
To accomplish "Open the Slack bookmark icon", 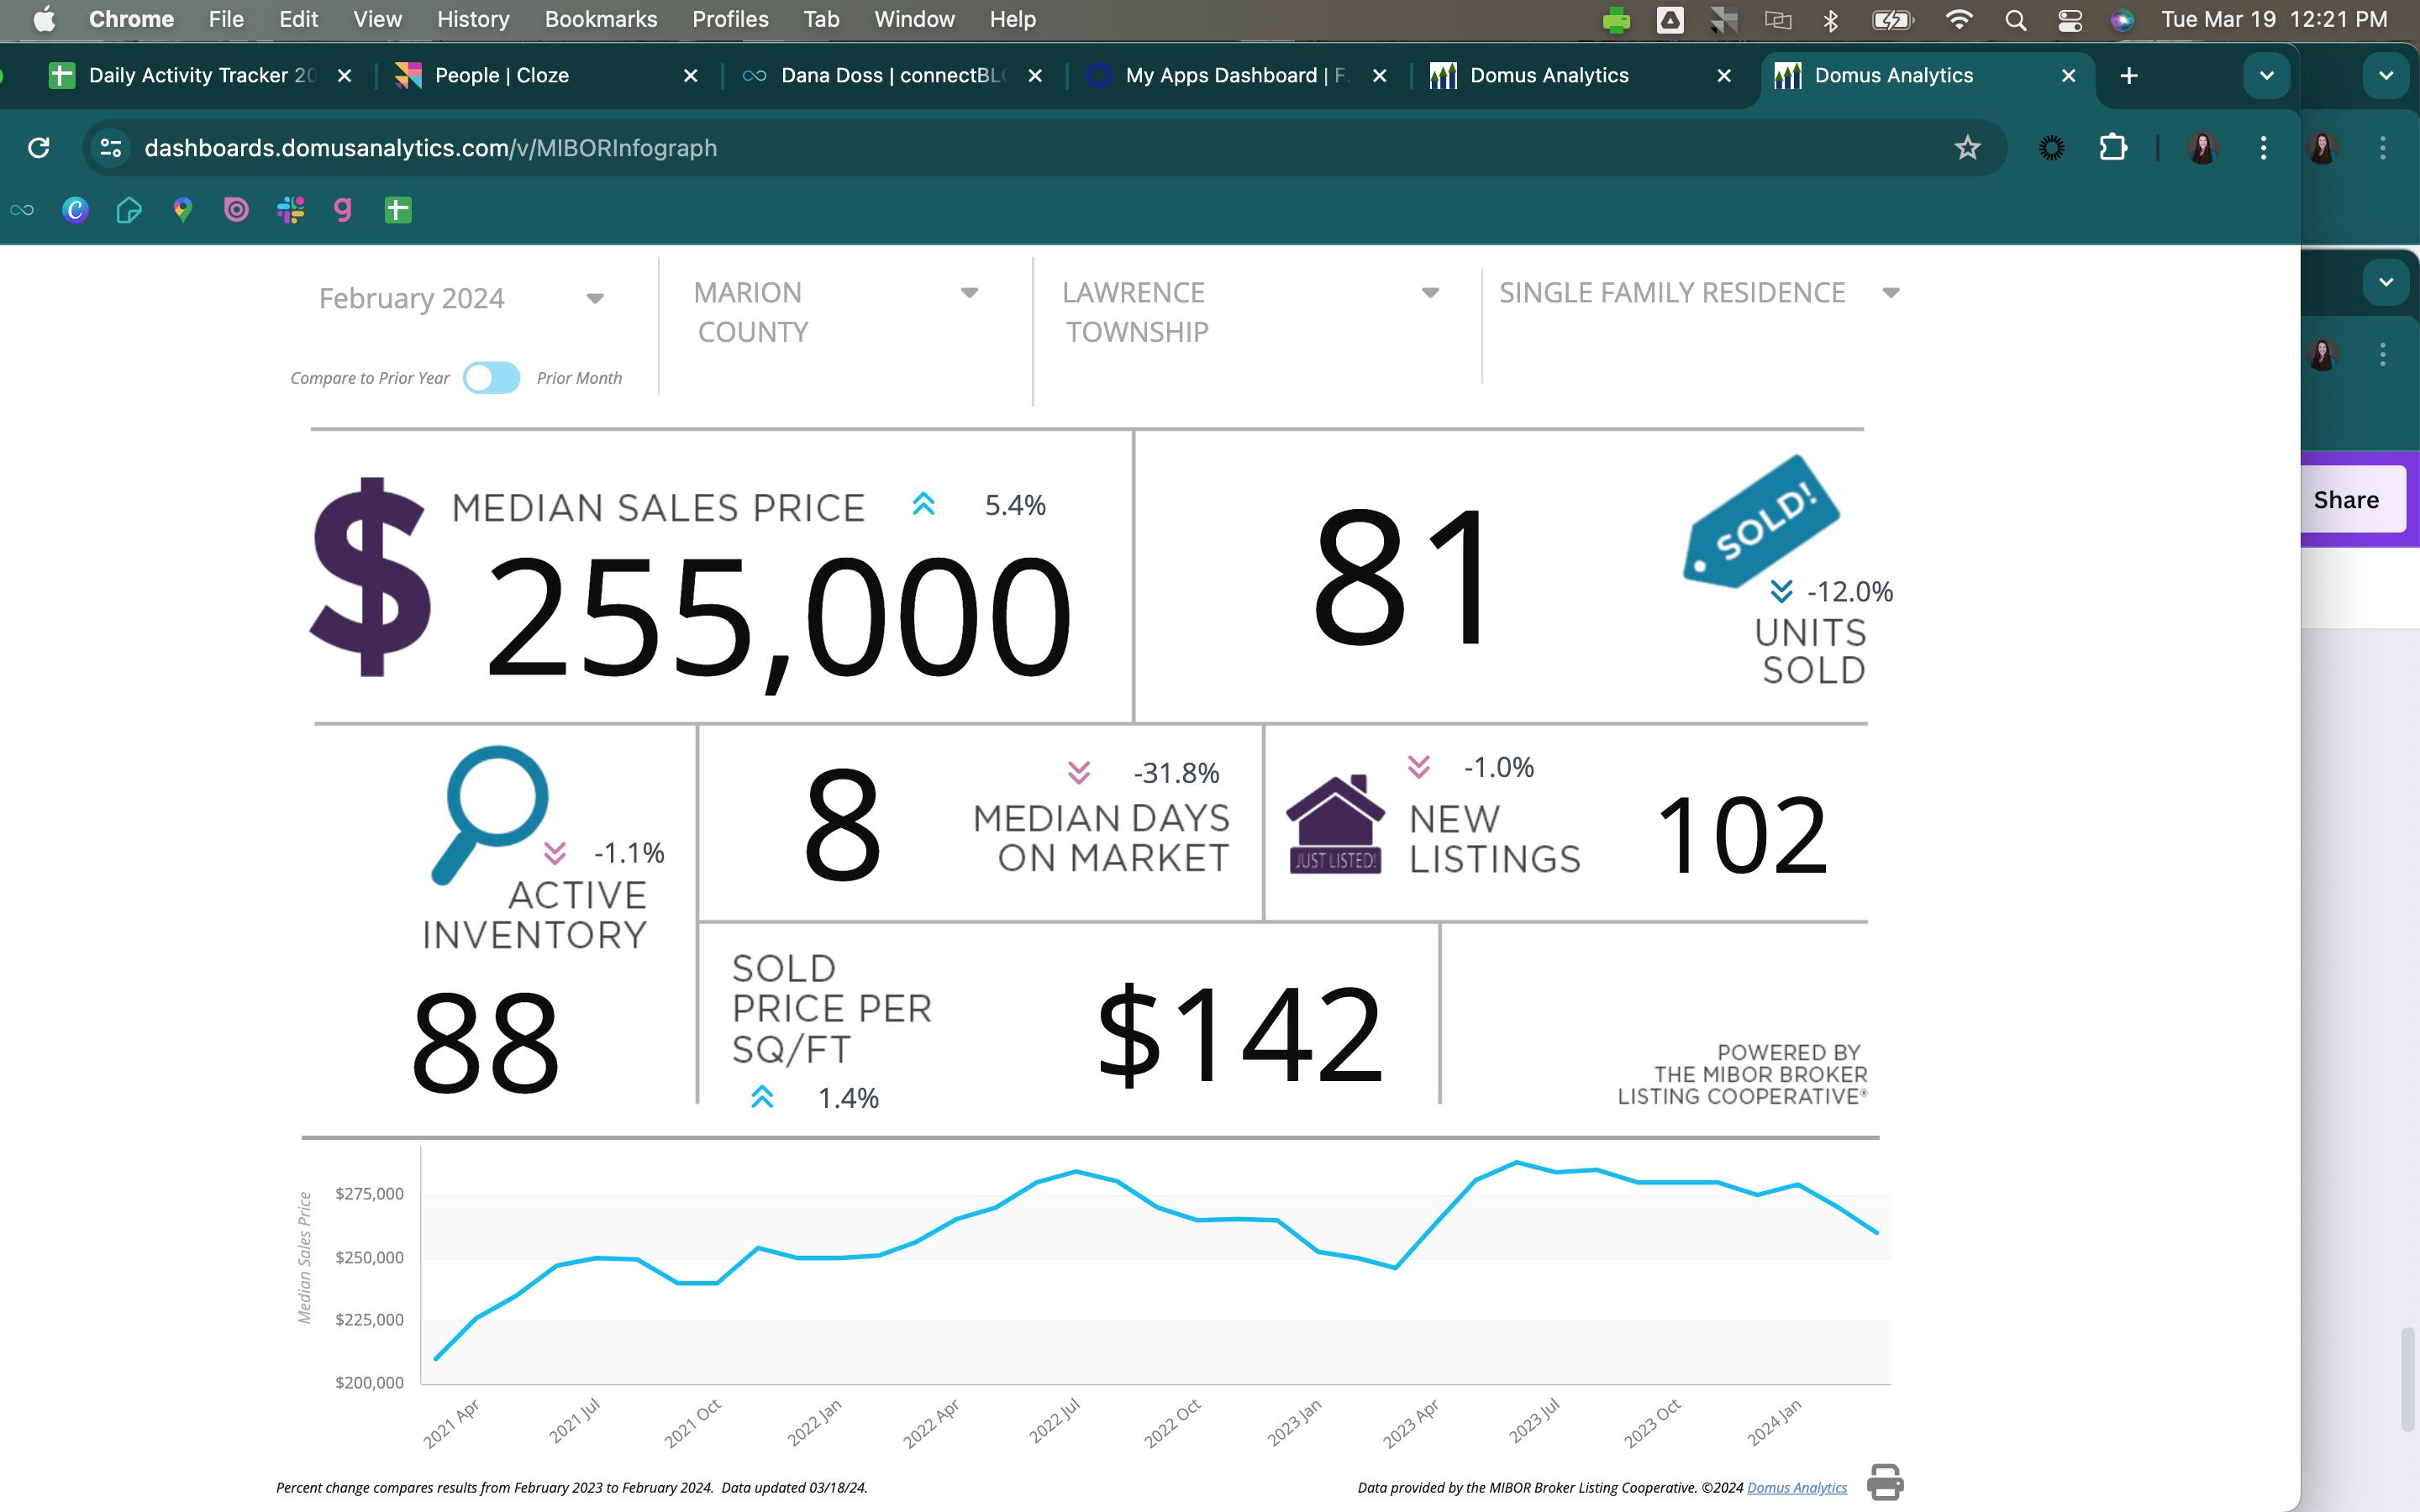I will 290,209.
